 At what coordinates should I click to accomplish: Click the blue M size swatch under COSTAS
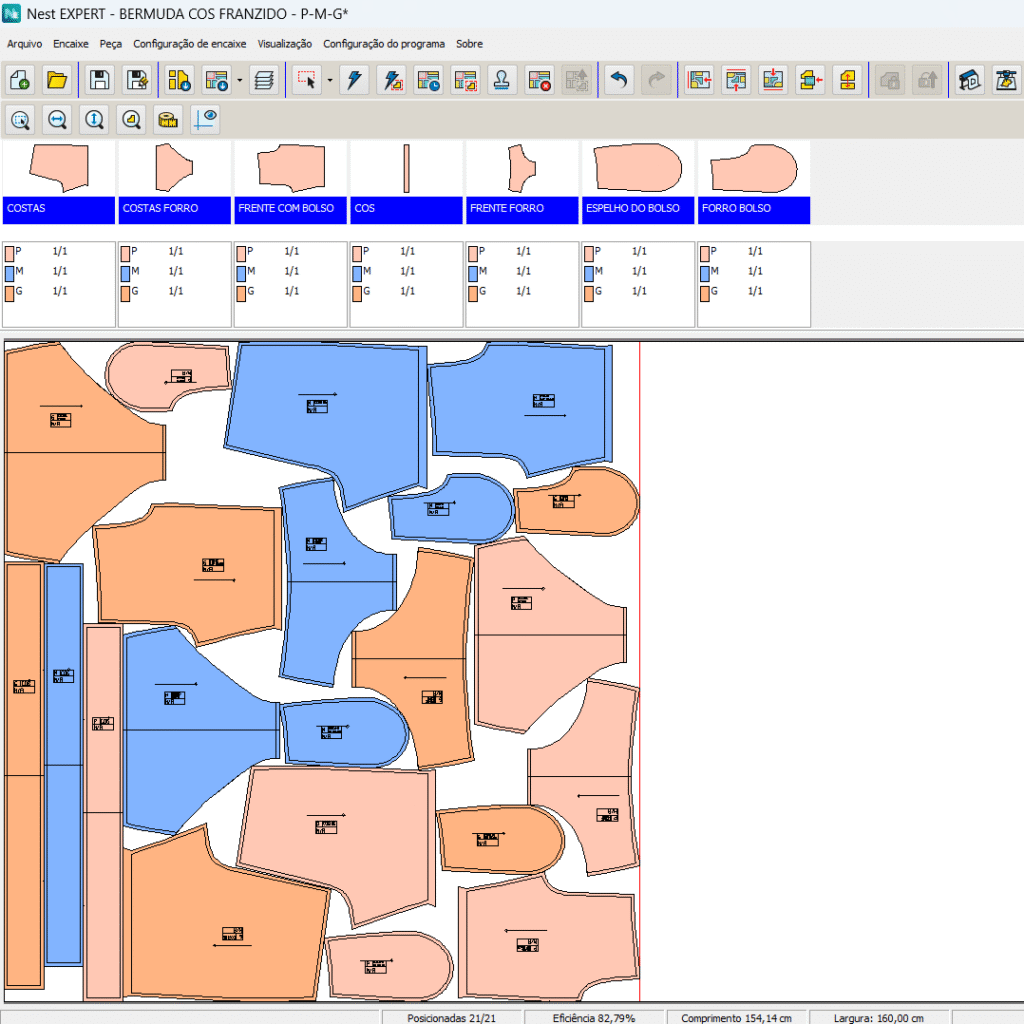(x=9, y=272)
